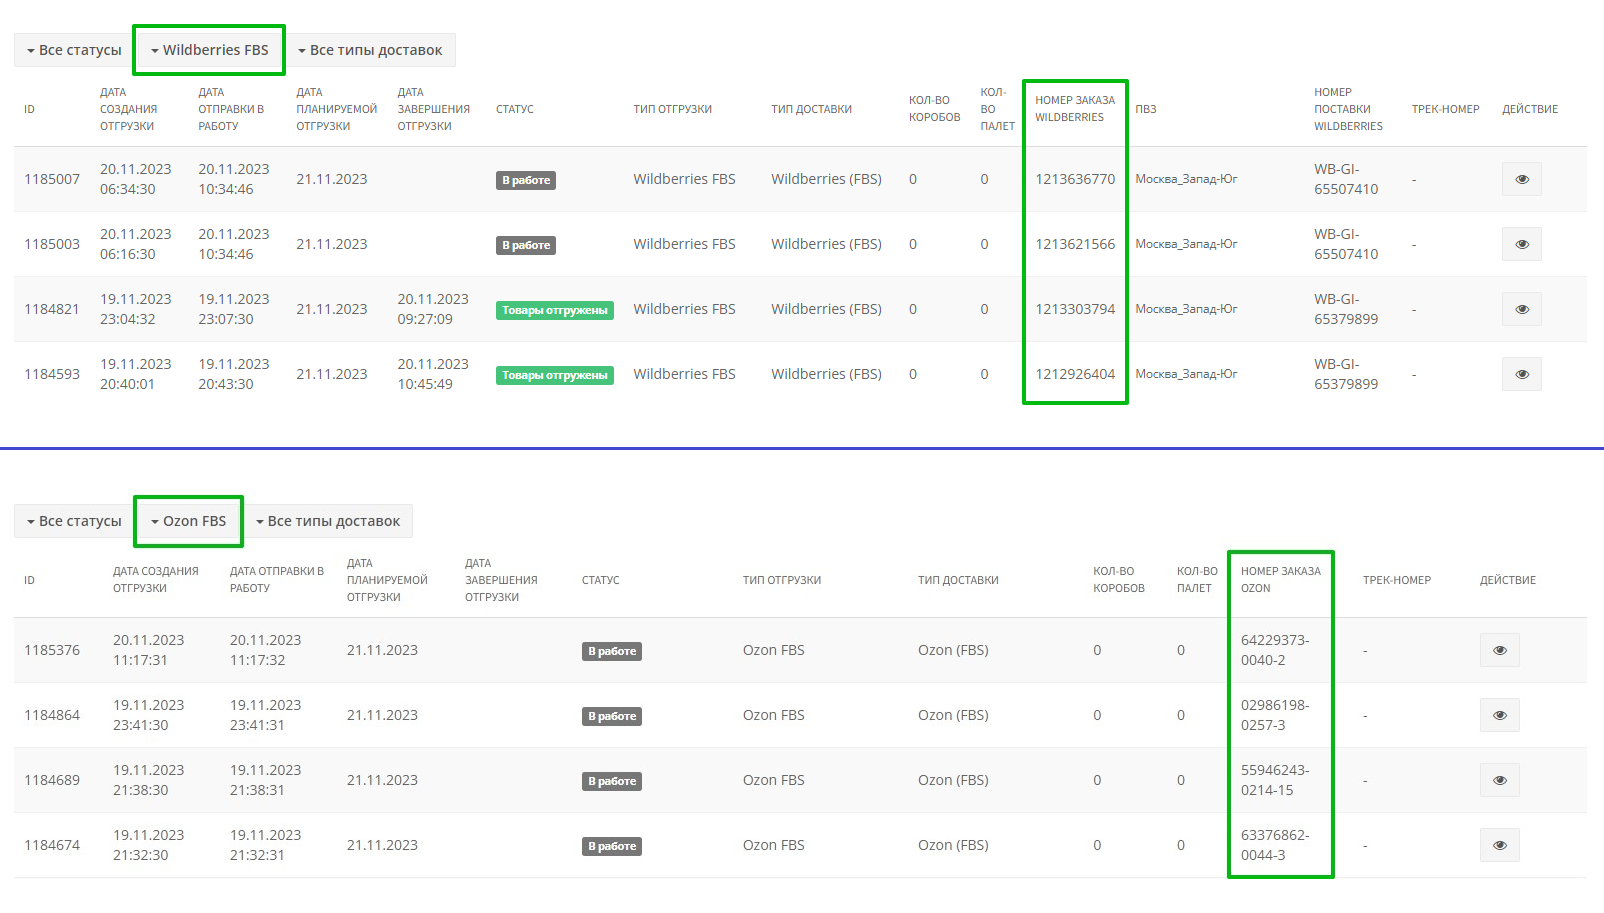View Ozon shipment 1184864 details
The height and width of the screenshot is (913, 1604).
click(x=1499, y=715)
